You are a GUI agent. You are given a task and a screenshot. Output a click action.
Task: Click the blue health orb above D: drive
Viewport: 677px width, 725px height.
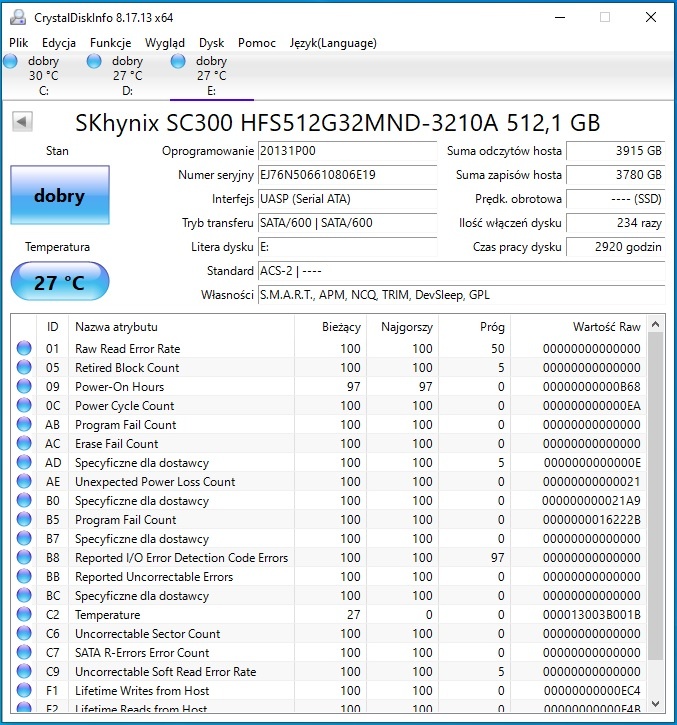pyautogui.click(x=94, y=61)
